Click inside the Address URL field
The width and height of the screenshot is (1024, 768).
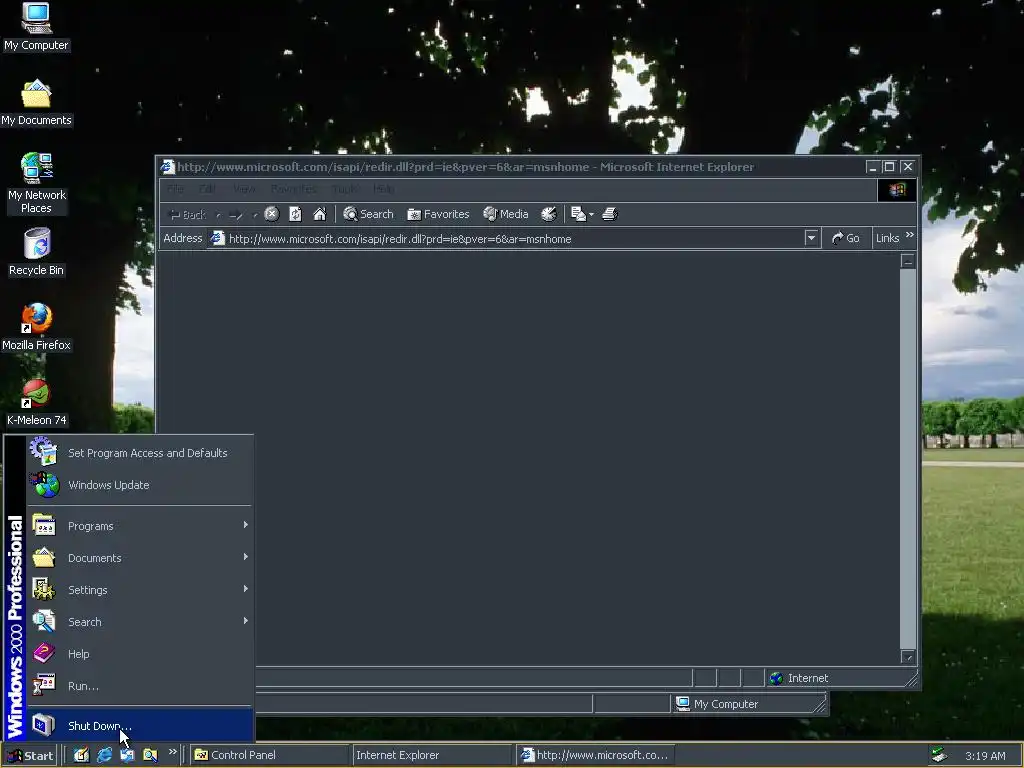tap(515, 239)
